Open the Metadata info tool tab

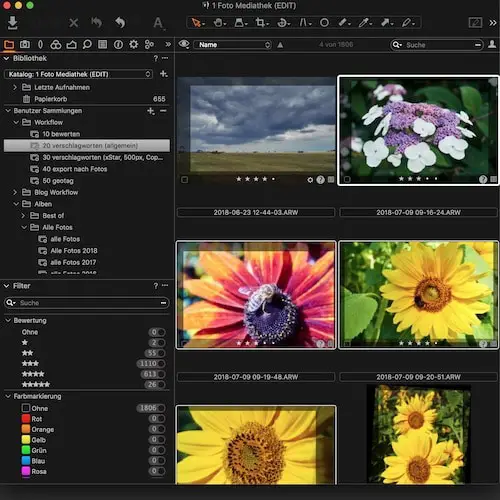pyautogui.click(x=118, y=44)
